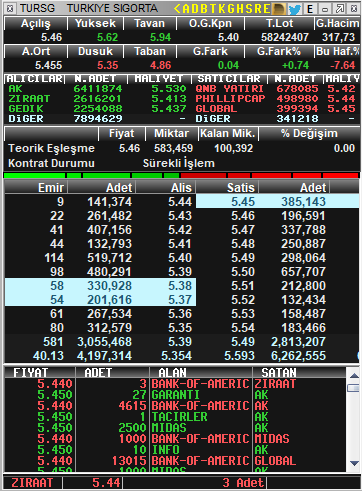Click the yellow letter S shortcut in the title bar

pos(249,9)
